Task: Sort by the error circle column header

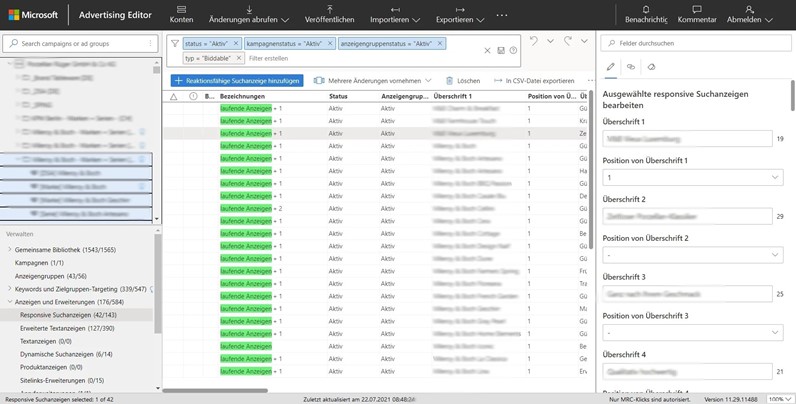Action: (193, 96)
